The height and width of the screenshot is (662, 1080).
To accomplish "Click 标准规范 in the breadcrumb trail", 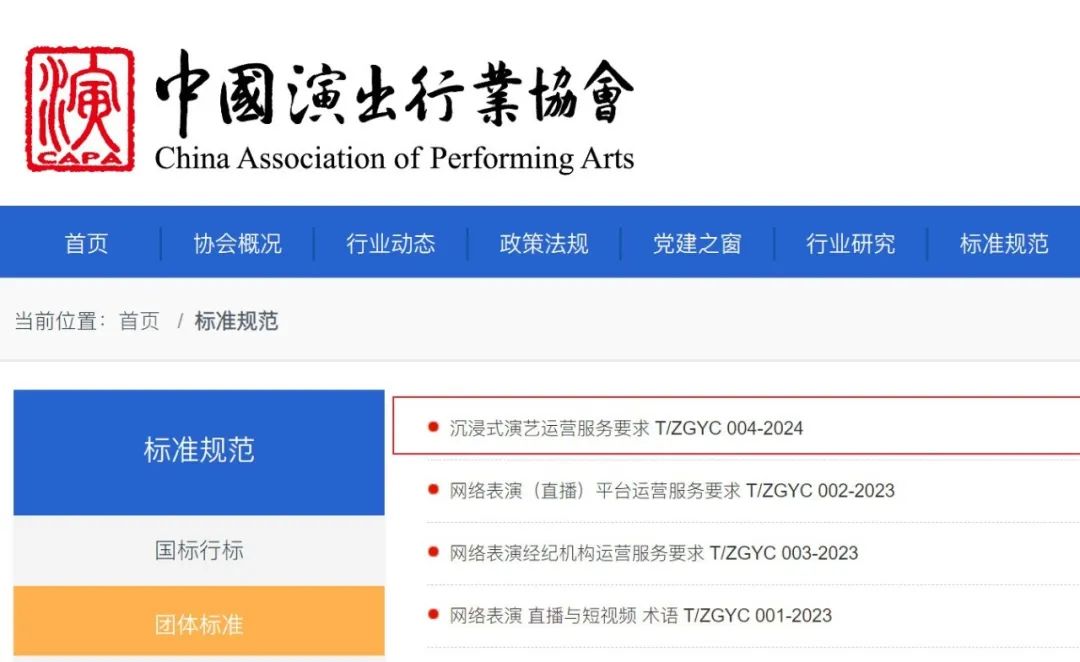I will click(x=236, y=321).
